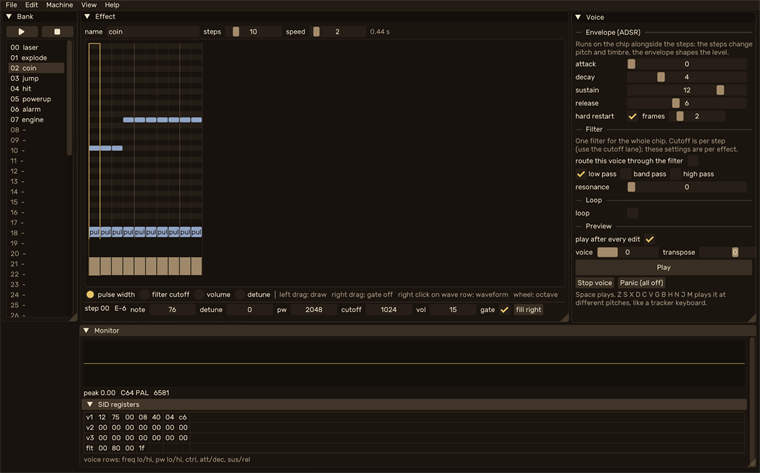Select the 07 engine effect
The width and height of the screenshot is (760, 473).
(36, 120)
